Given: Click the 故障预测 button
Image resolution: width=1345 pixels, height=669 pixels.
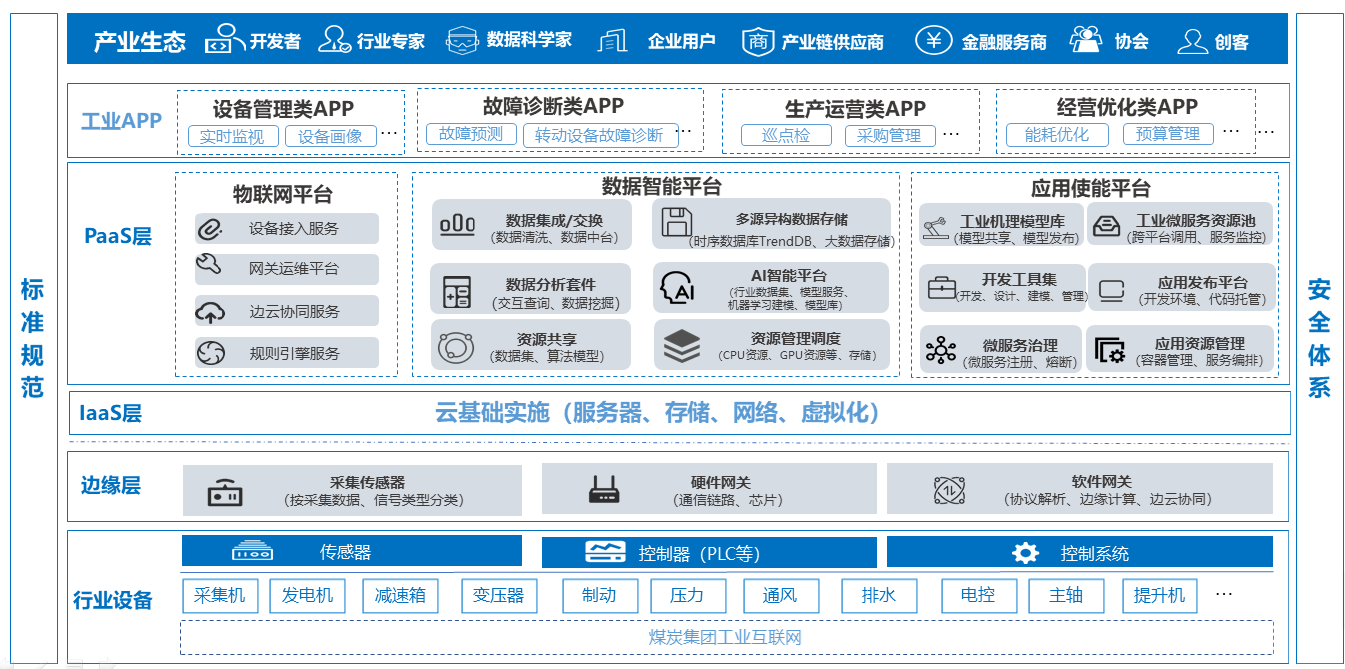Looking at the screenshot, I should (471, 134).
